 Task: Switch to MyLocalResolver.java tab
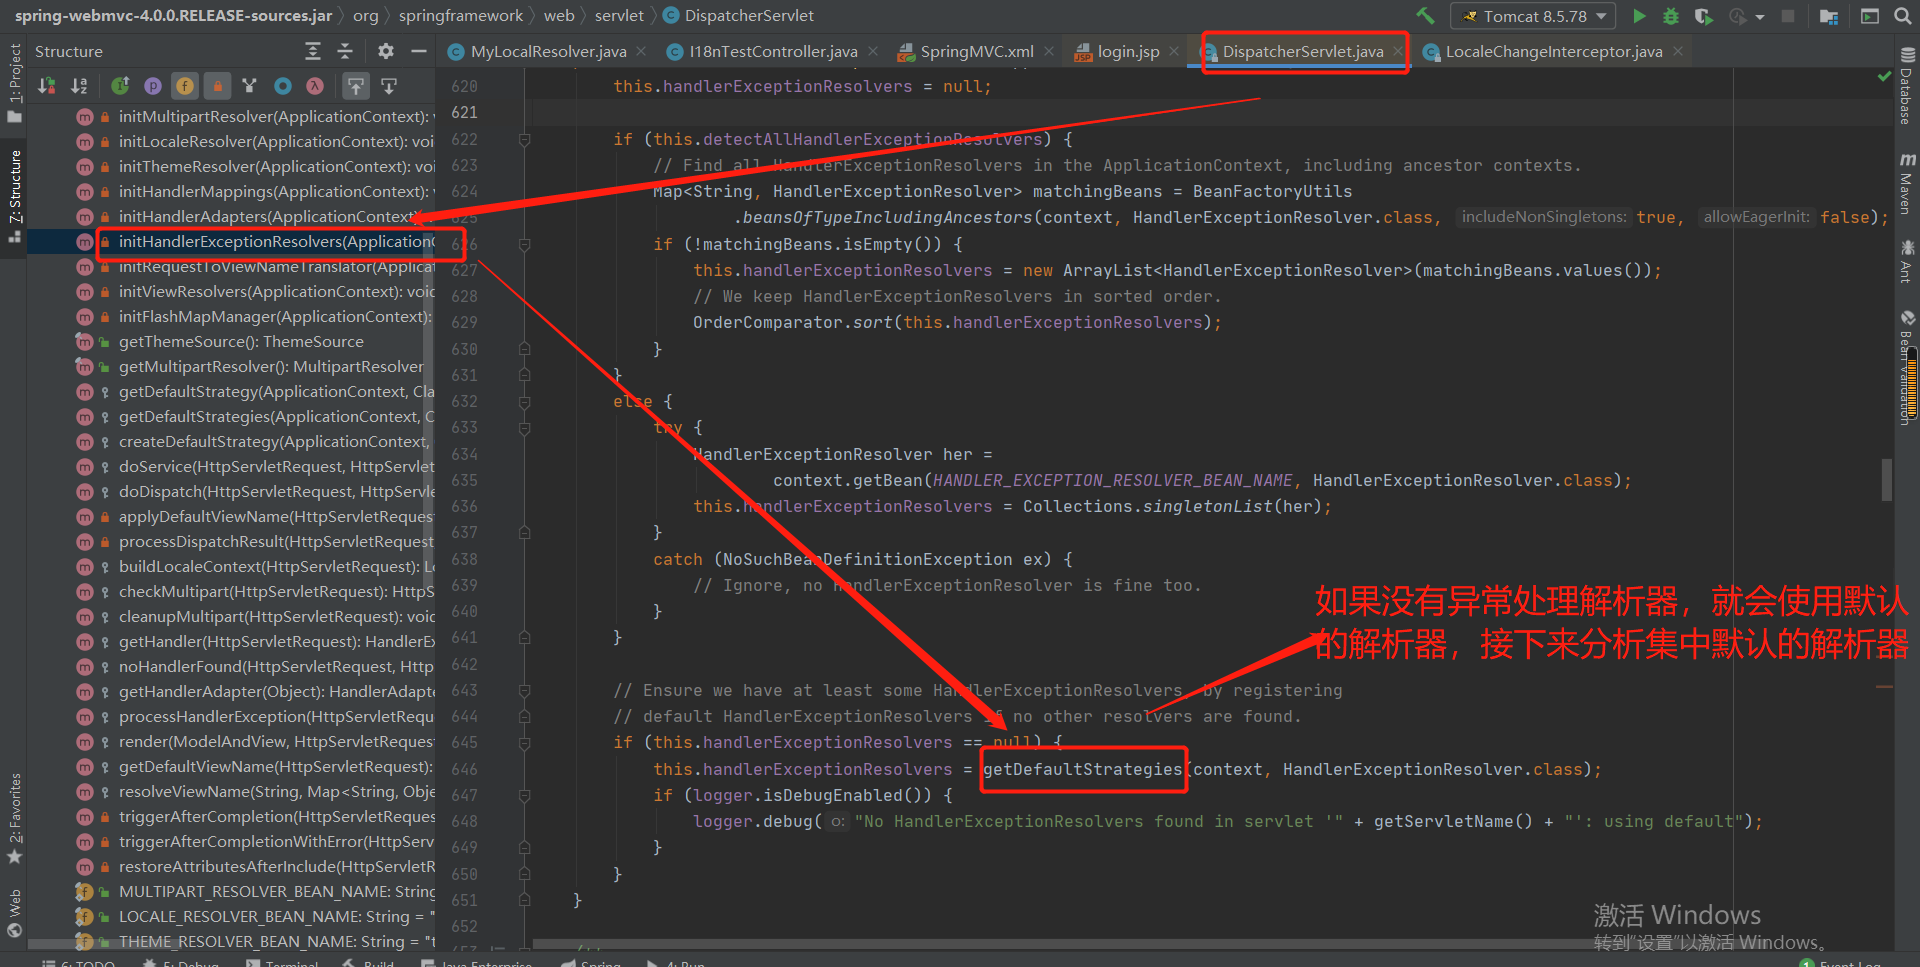point(548,52)
